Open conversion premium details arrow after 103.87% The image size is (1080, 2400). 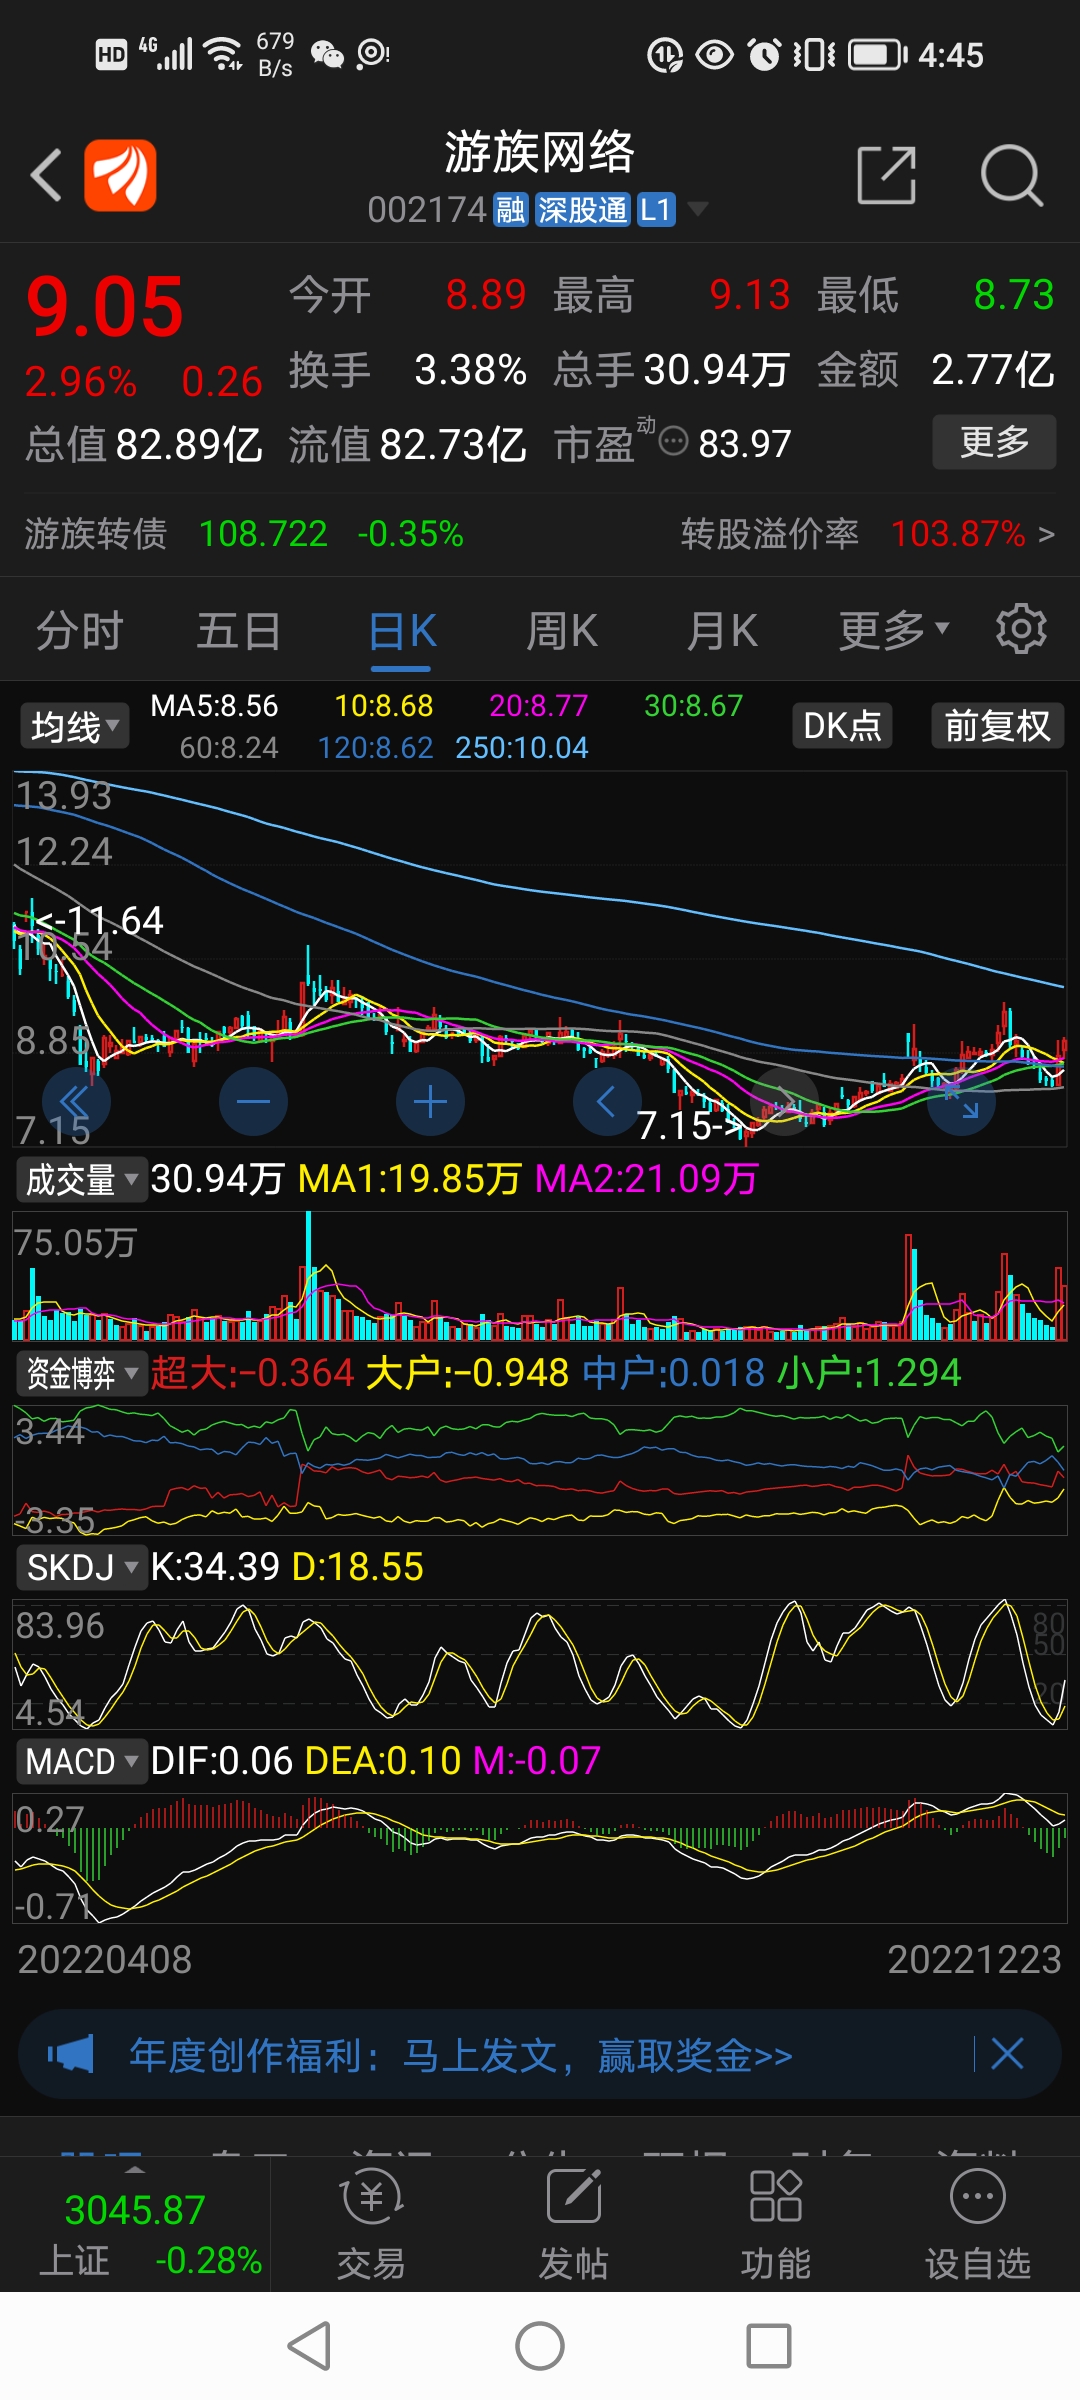[1046, 535]
